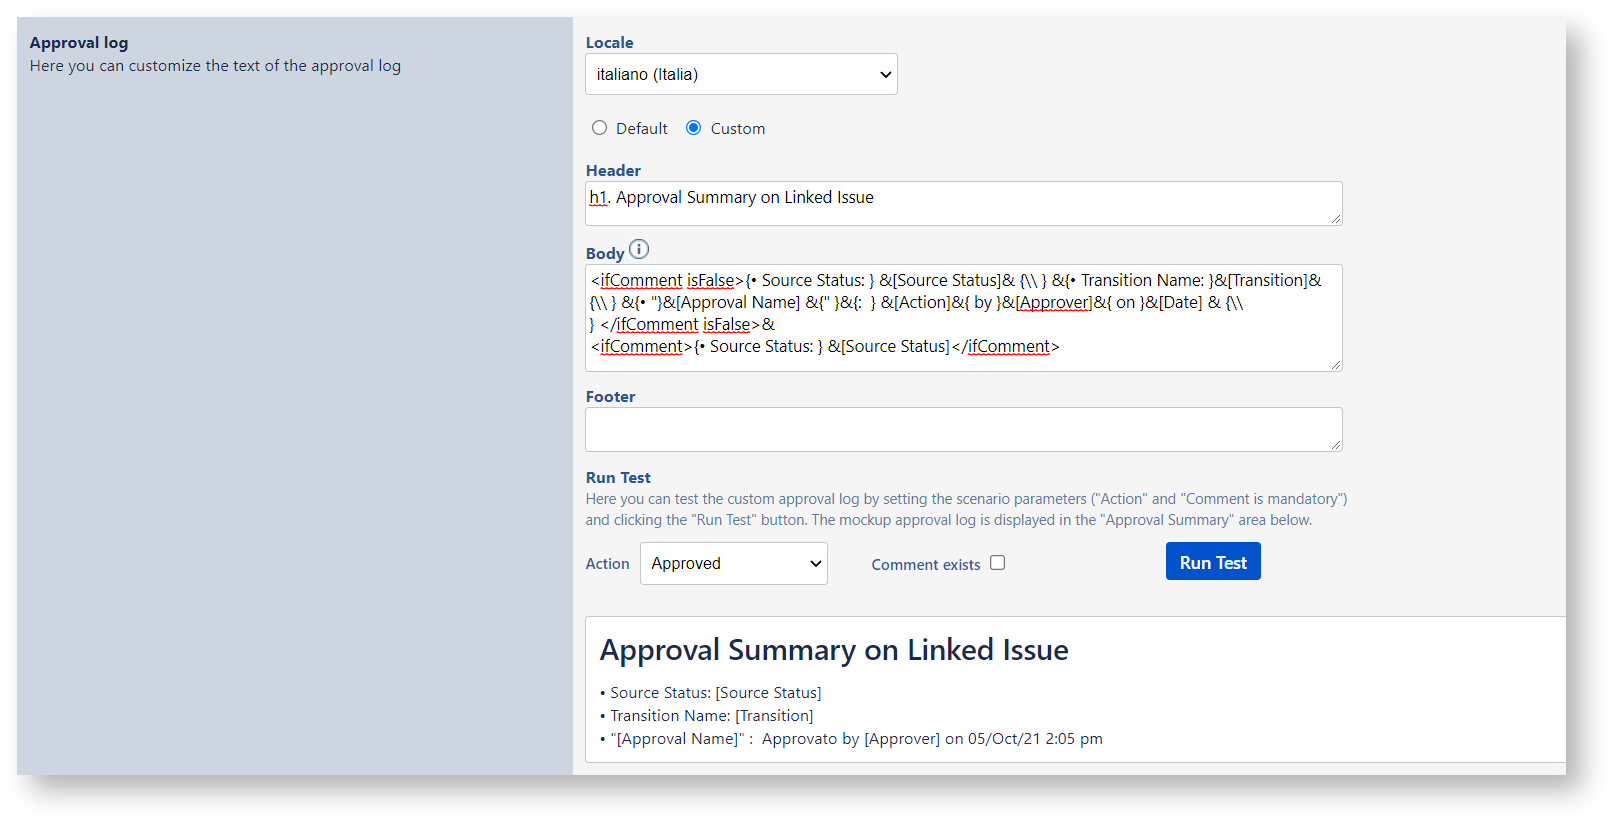Click the 'Comment exists' label text
The image size is (1614, 823).
pos(925,565)
